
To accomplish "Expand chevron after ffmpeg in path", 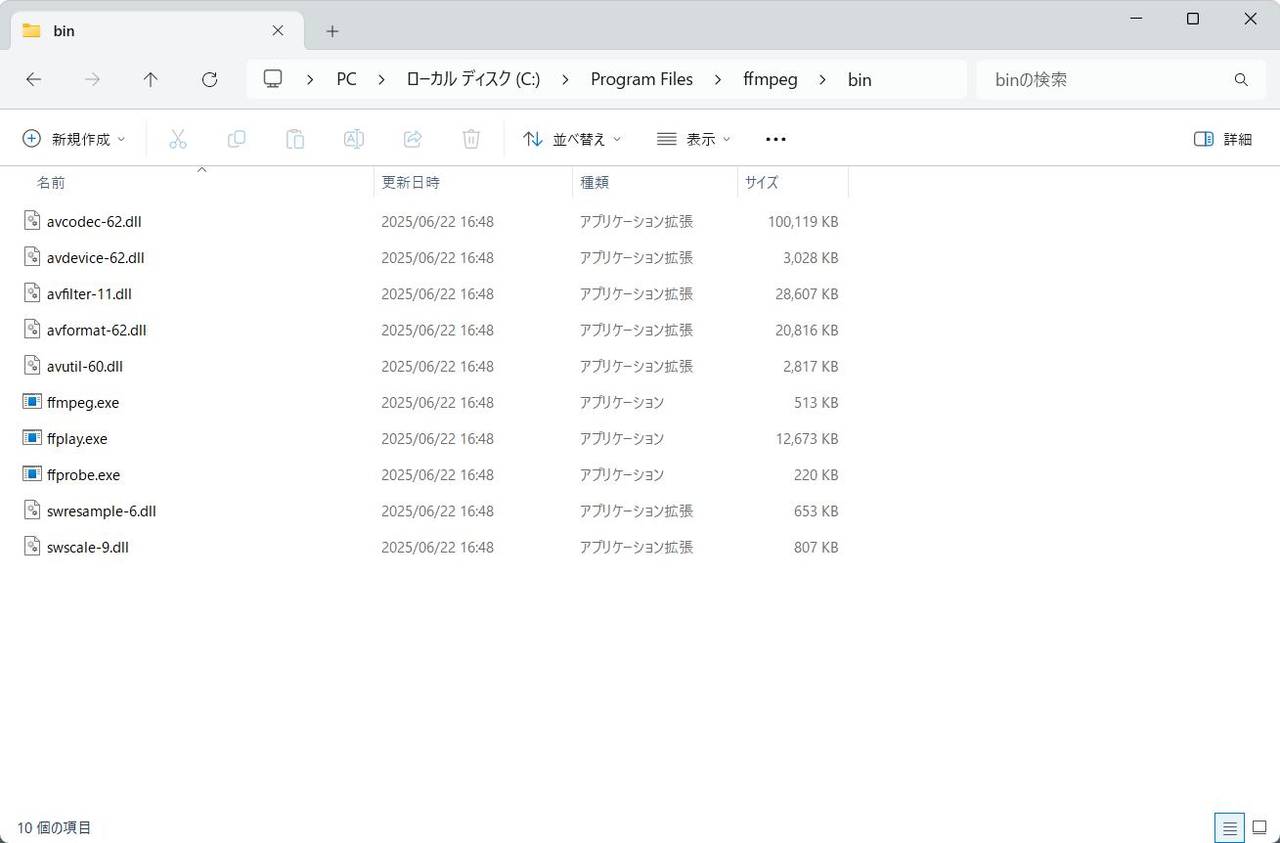I will [823, 79].
